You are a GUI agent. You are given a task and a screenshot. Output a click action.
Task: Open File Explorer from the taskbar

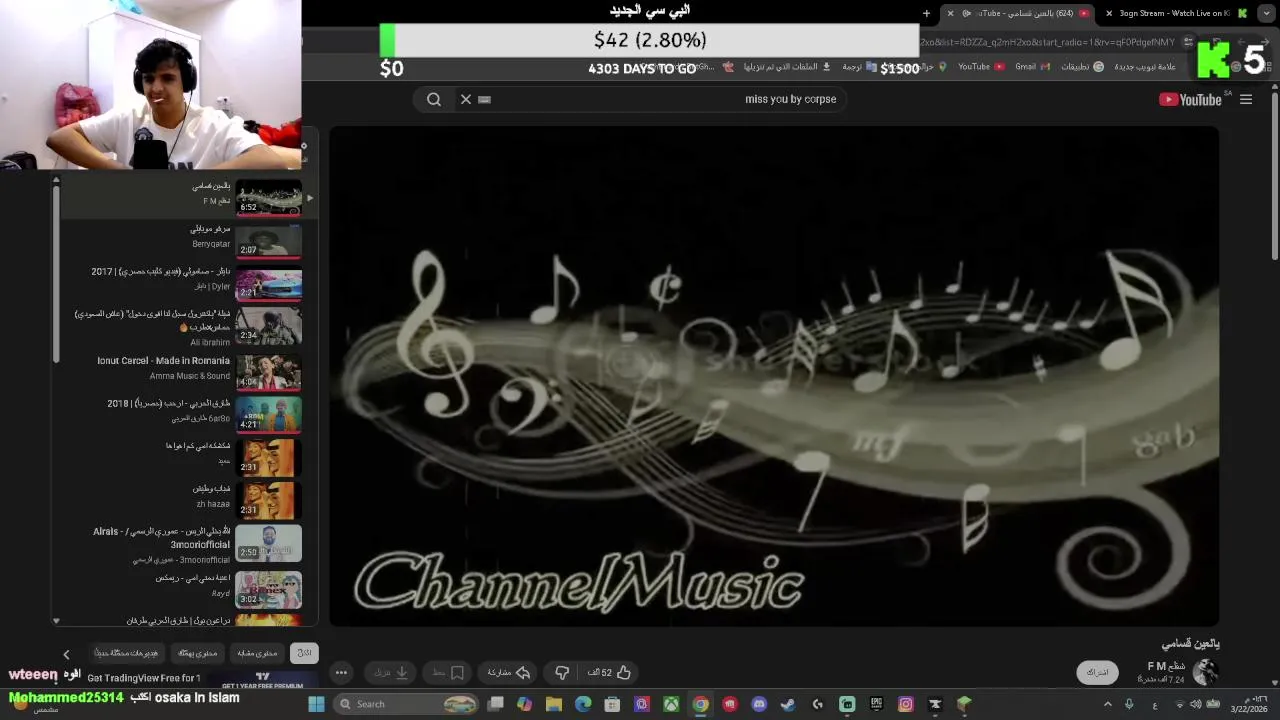pyautogui.click(x=554, y=704)
